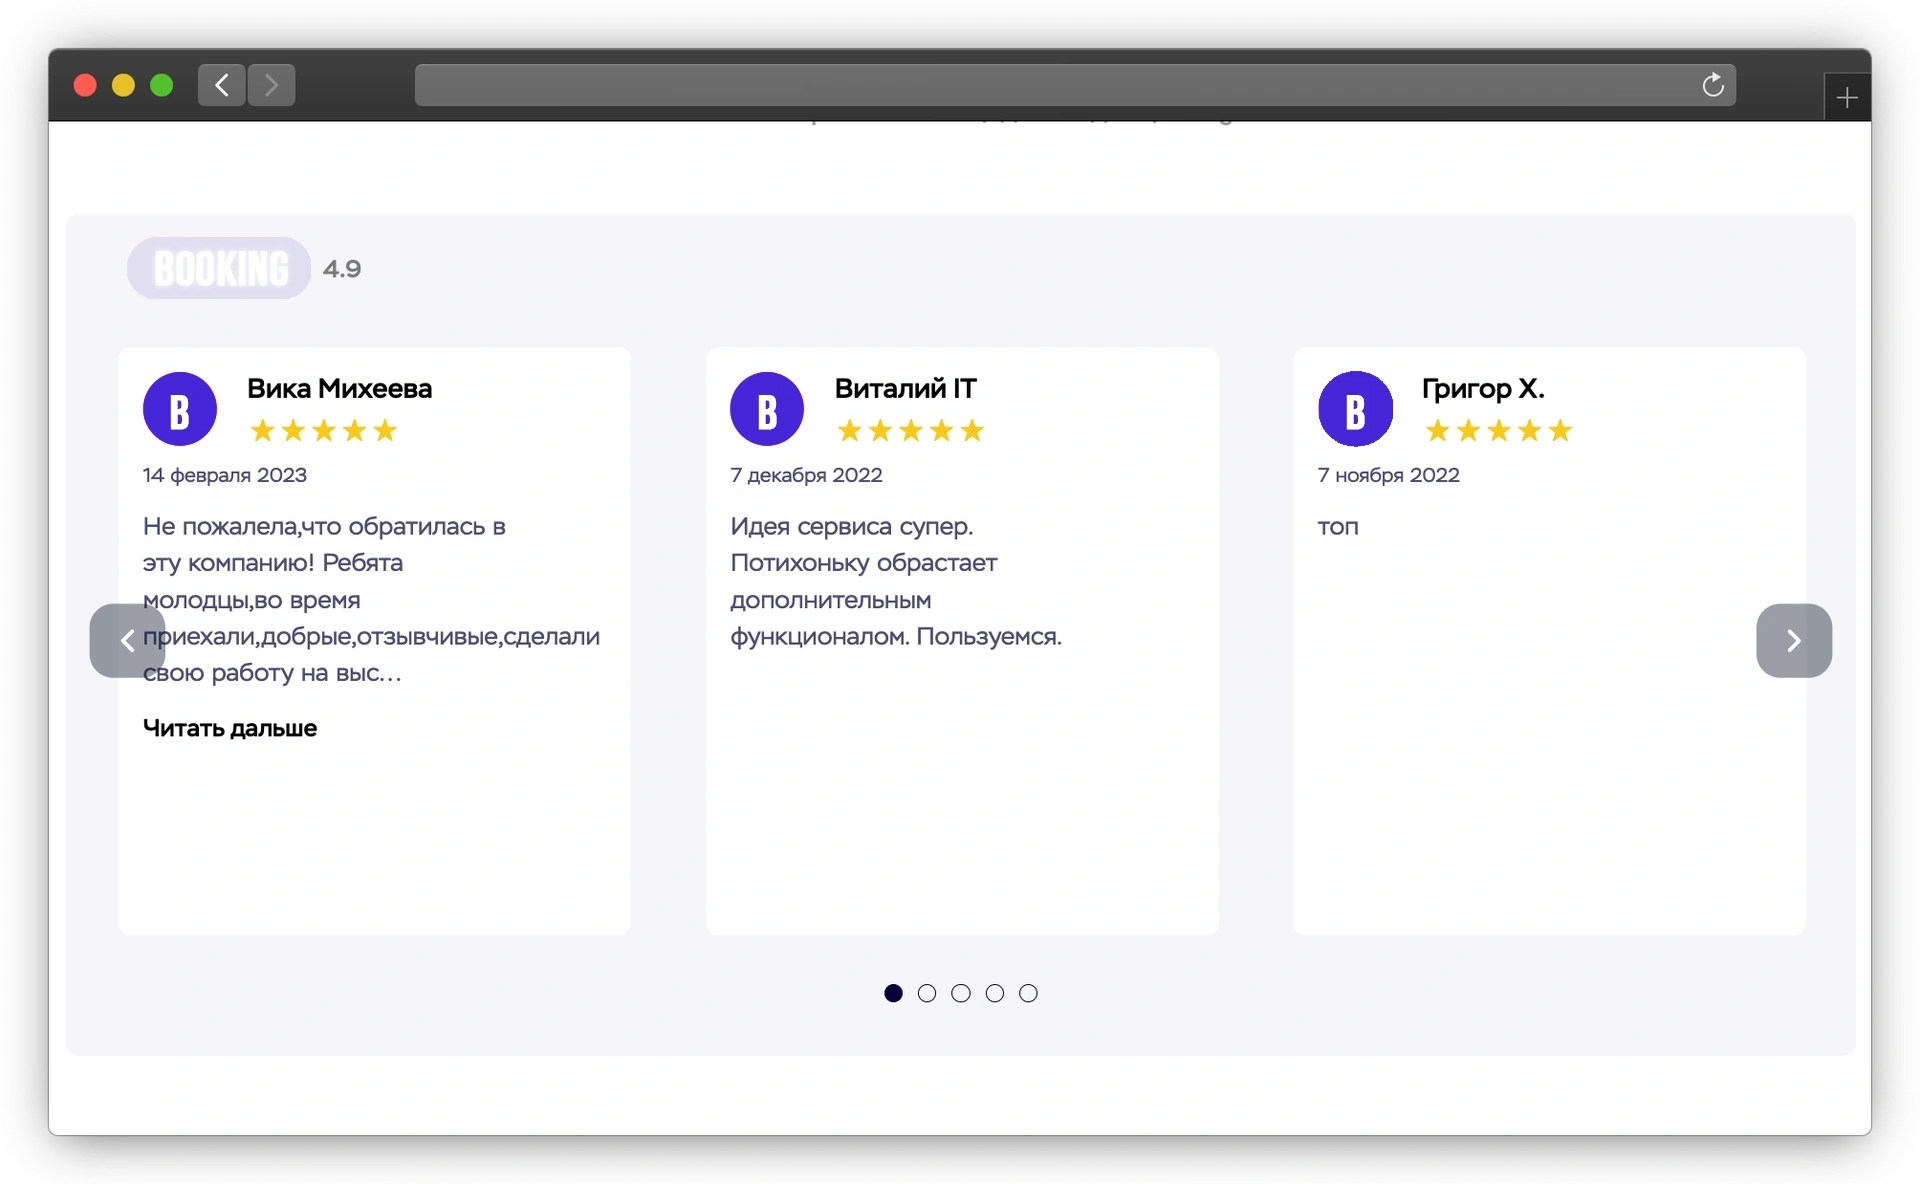Click the star rating of Вика Михеева
1920x1184 pixels.
[x=323, y=431]
